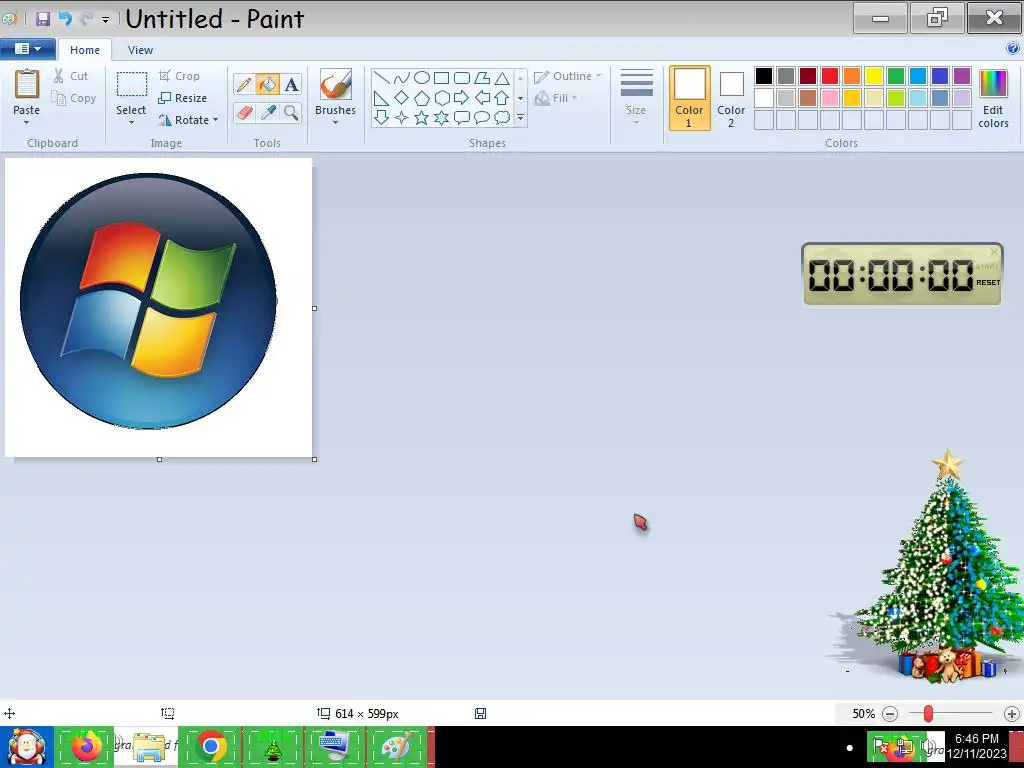Choose the Oval shape
Screen dimensions: 1024x768
(x=422, y=78)
